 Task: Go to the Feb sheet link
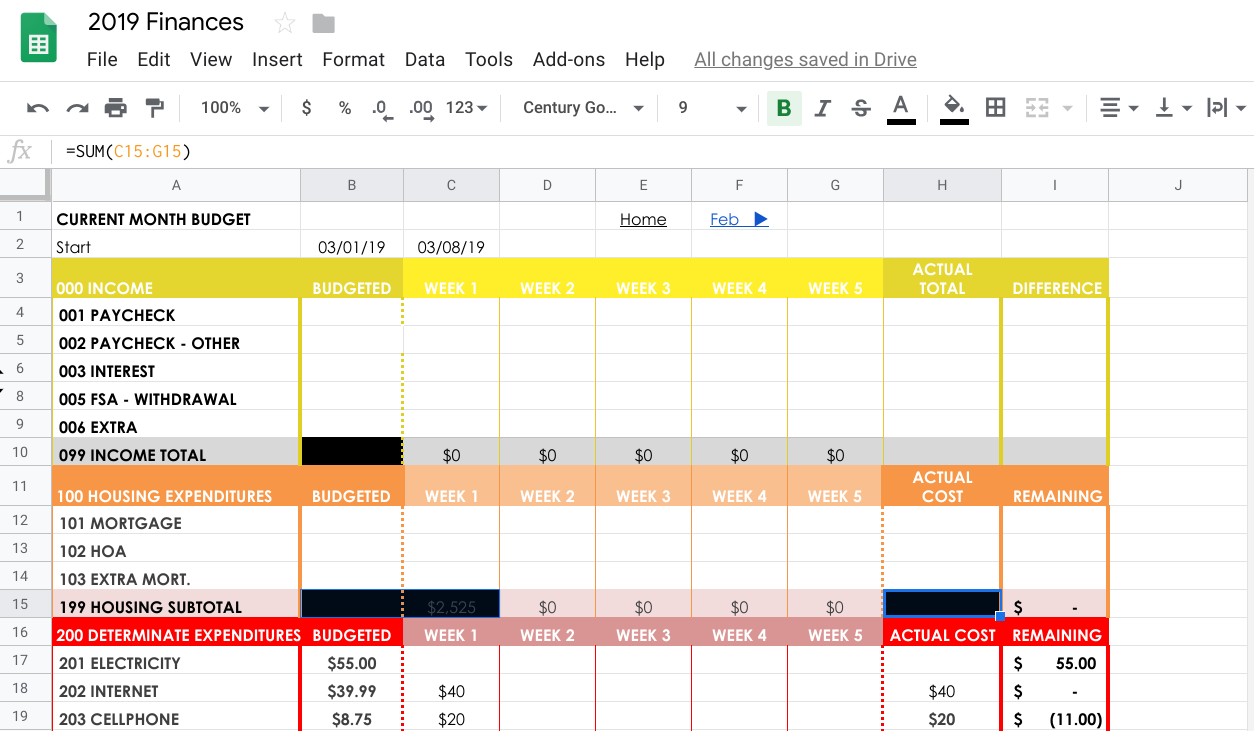738,220
